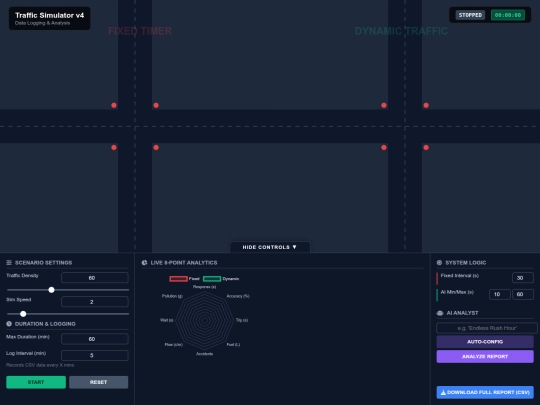
Task: Click the FIXED TIMER intersection label
Action: (x=140, y=31)
